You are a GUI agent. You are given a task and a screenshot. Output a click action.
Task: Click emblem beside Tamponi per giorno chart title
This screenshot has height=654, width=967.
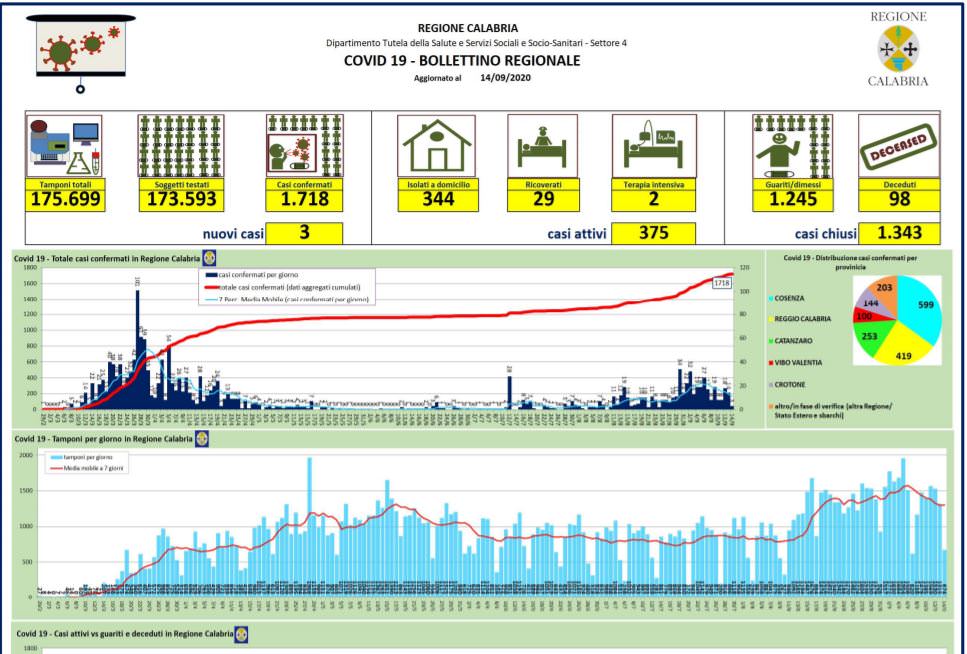click(x=201, y=439)
